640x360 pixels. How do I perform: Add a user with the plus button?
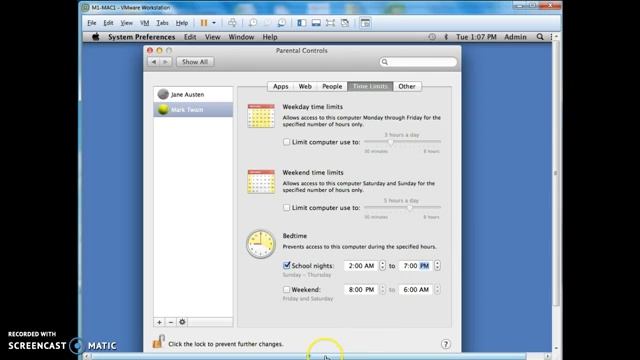159,322
